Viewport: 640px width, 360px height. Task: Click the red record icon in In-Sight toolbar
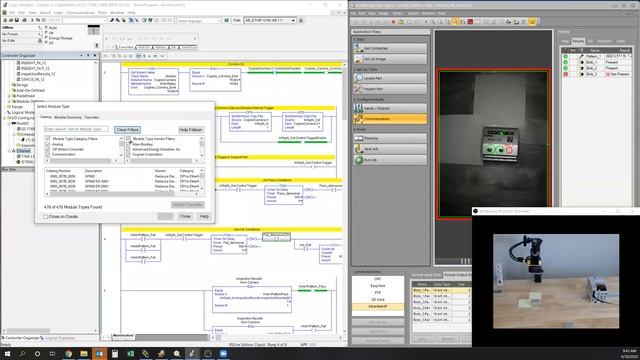(x=393, y=22)
